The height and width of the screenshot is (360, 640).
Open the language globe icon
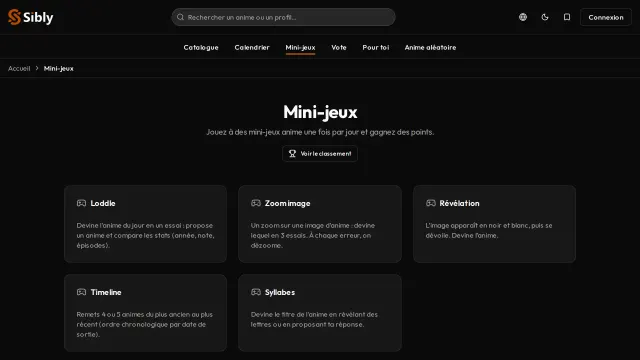523,17
